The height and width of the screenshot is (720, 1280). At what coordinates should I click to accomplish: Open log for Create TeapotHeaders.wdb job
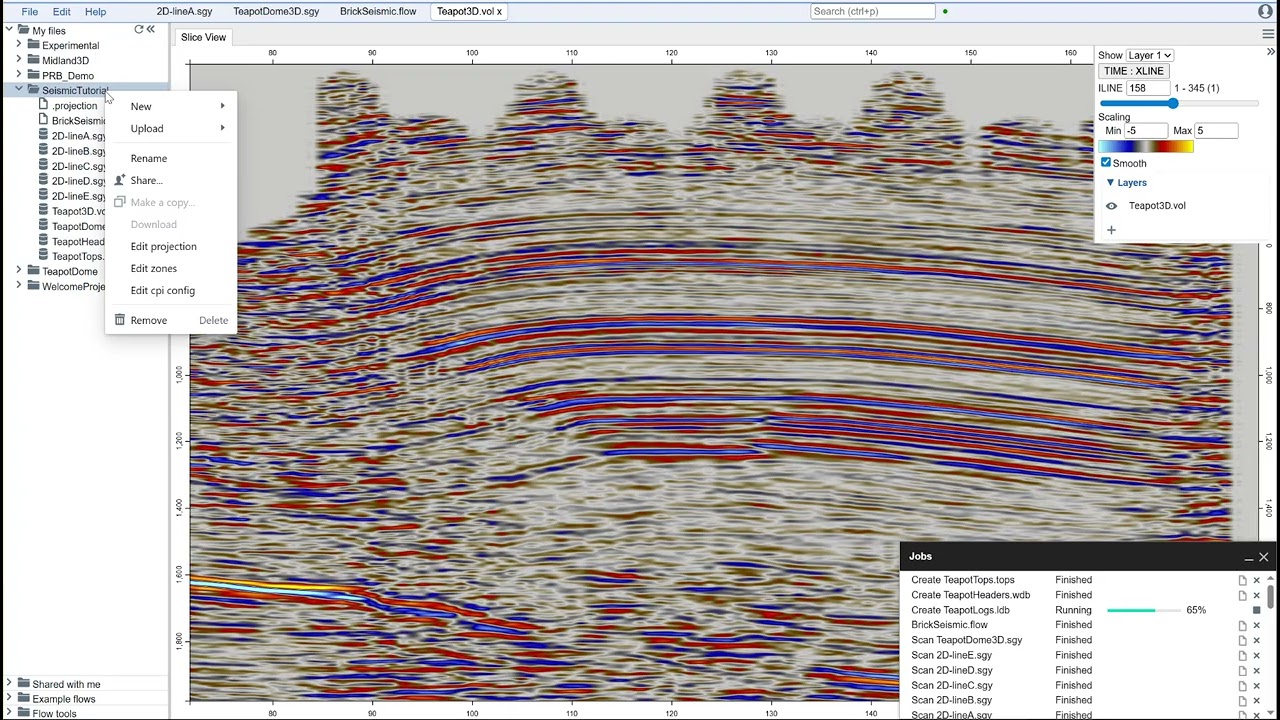[1243, 595]
